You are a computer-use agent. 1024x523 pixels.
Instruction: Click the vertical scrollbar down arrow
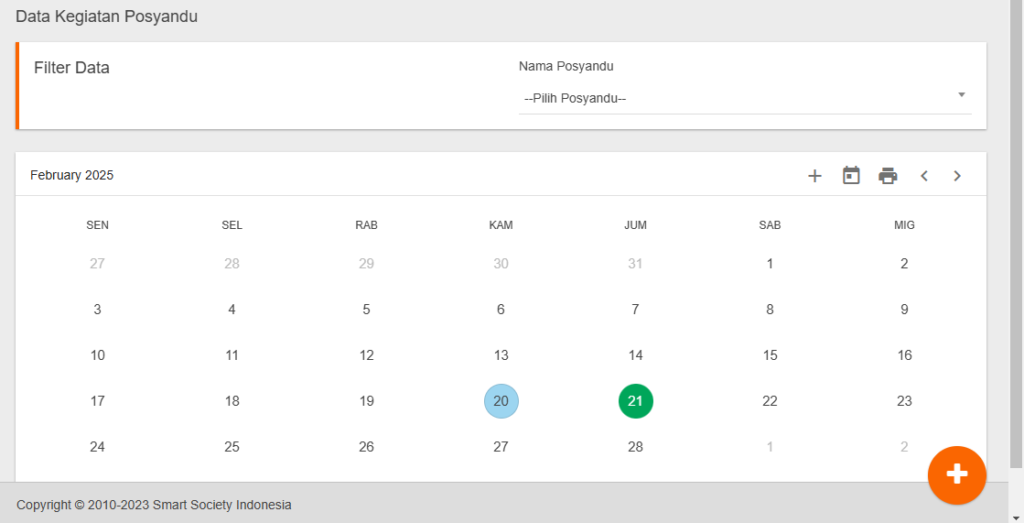pyautogui.click(x=1016, y=517)
